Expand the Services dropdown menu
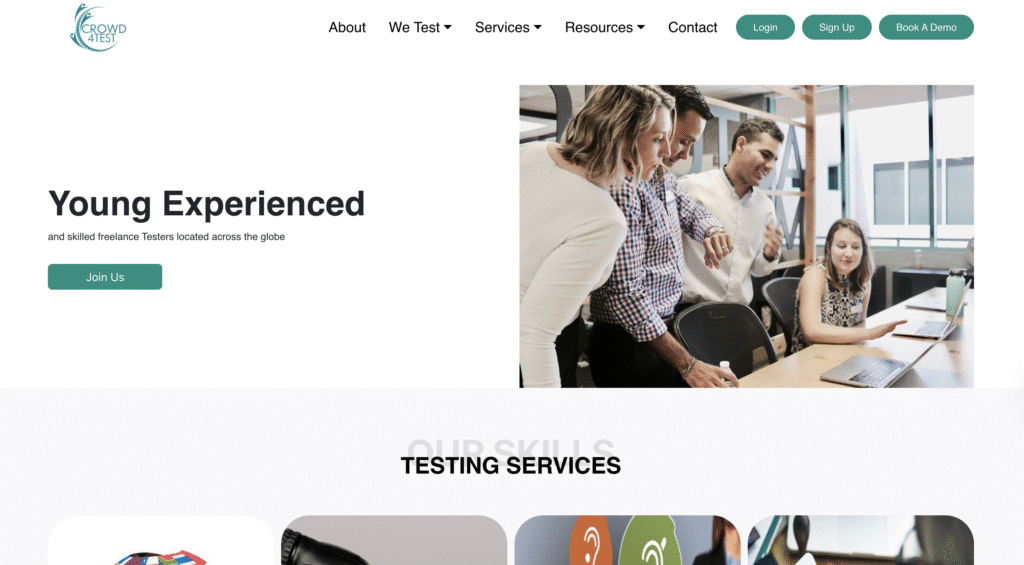This screenshot has width=1024, height=565. [508, 27]
